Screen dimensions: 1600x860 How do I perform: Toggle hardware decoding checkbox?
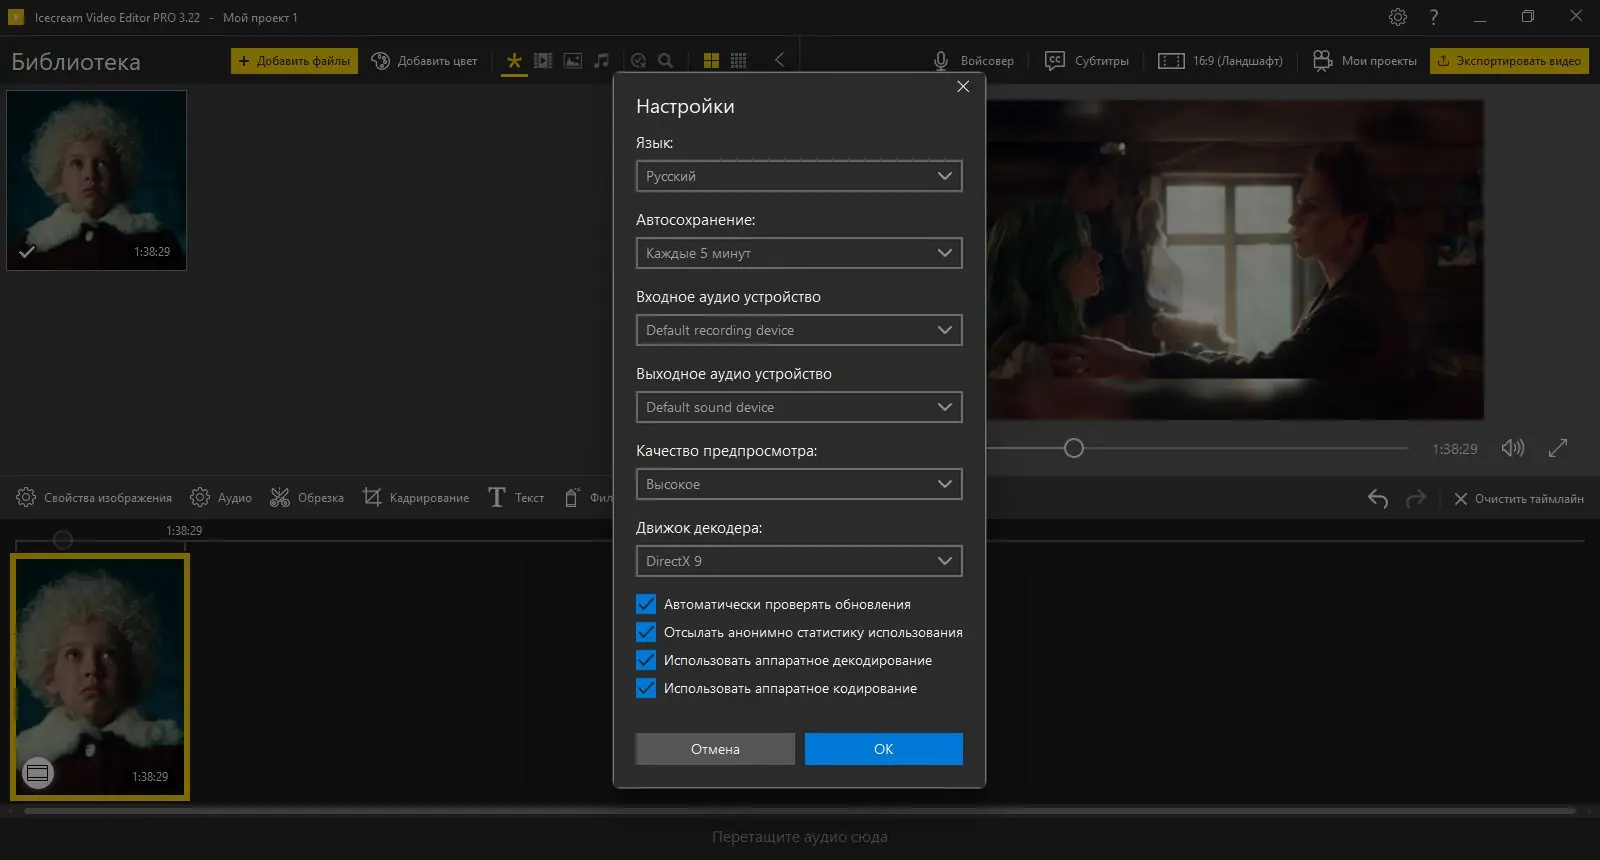[x=646, y=660]
